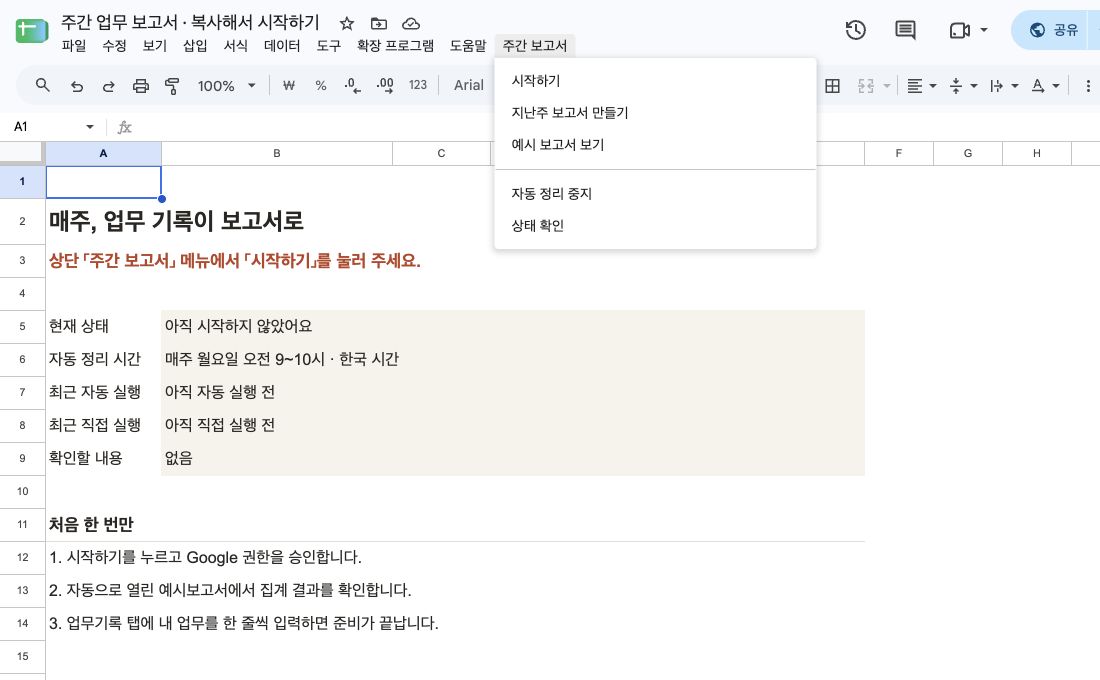Open vertical align options
Image resolution: width=1100 pixels, height=680 pixels.
pos(962,86)
